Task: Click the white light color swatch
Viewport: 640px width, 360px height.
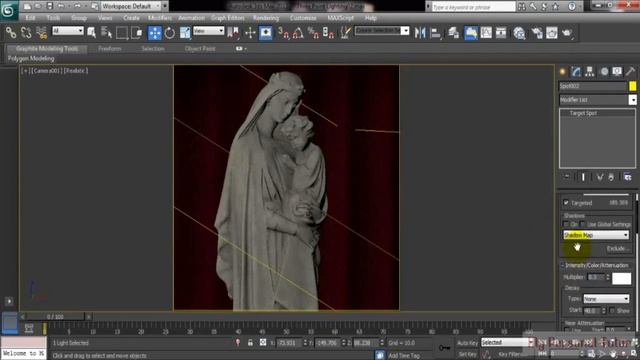Action: click(x=622, y=278)
